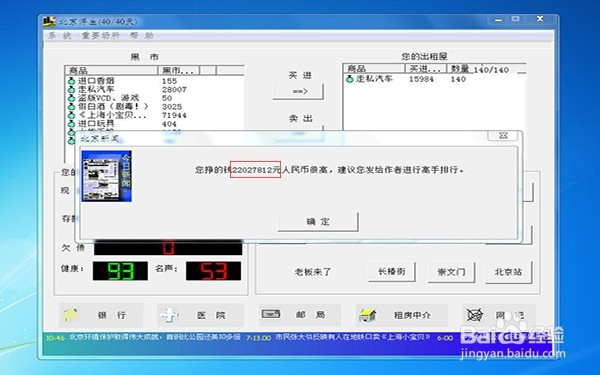
Task: Click the 确定 button in the dialog
Action: click(318, 222)
